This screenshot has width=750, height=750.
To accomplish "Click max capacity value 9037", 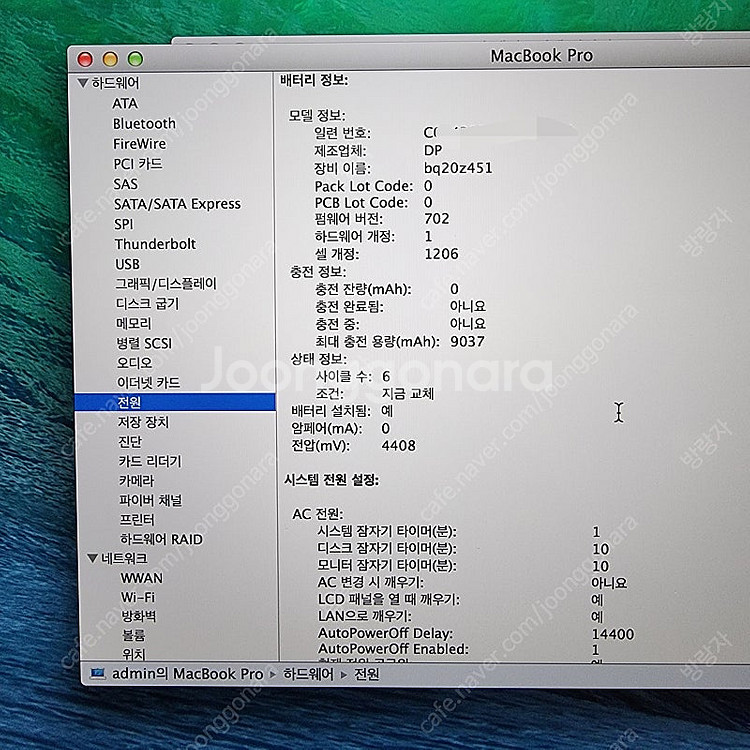I will pos(467,342).
